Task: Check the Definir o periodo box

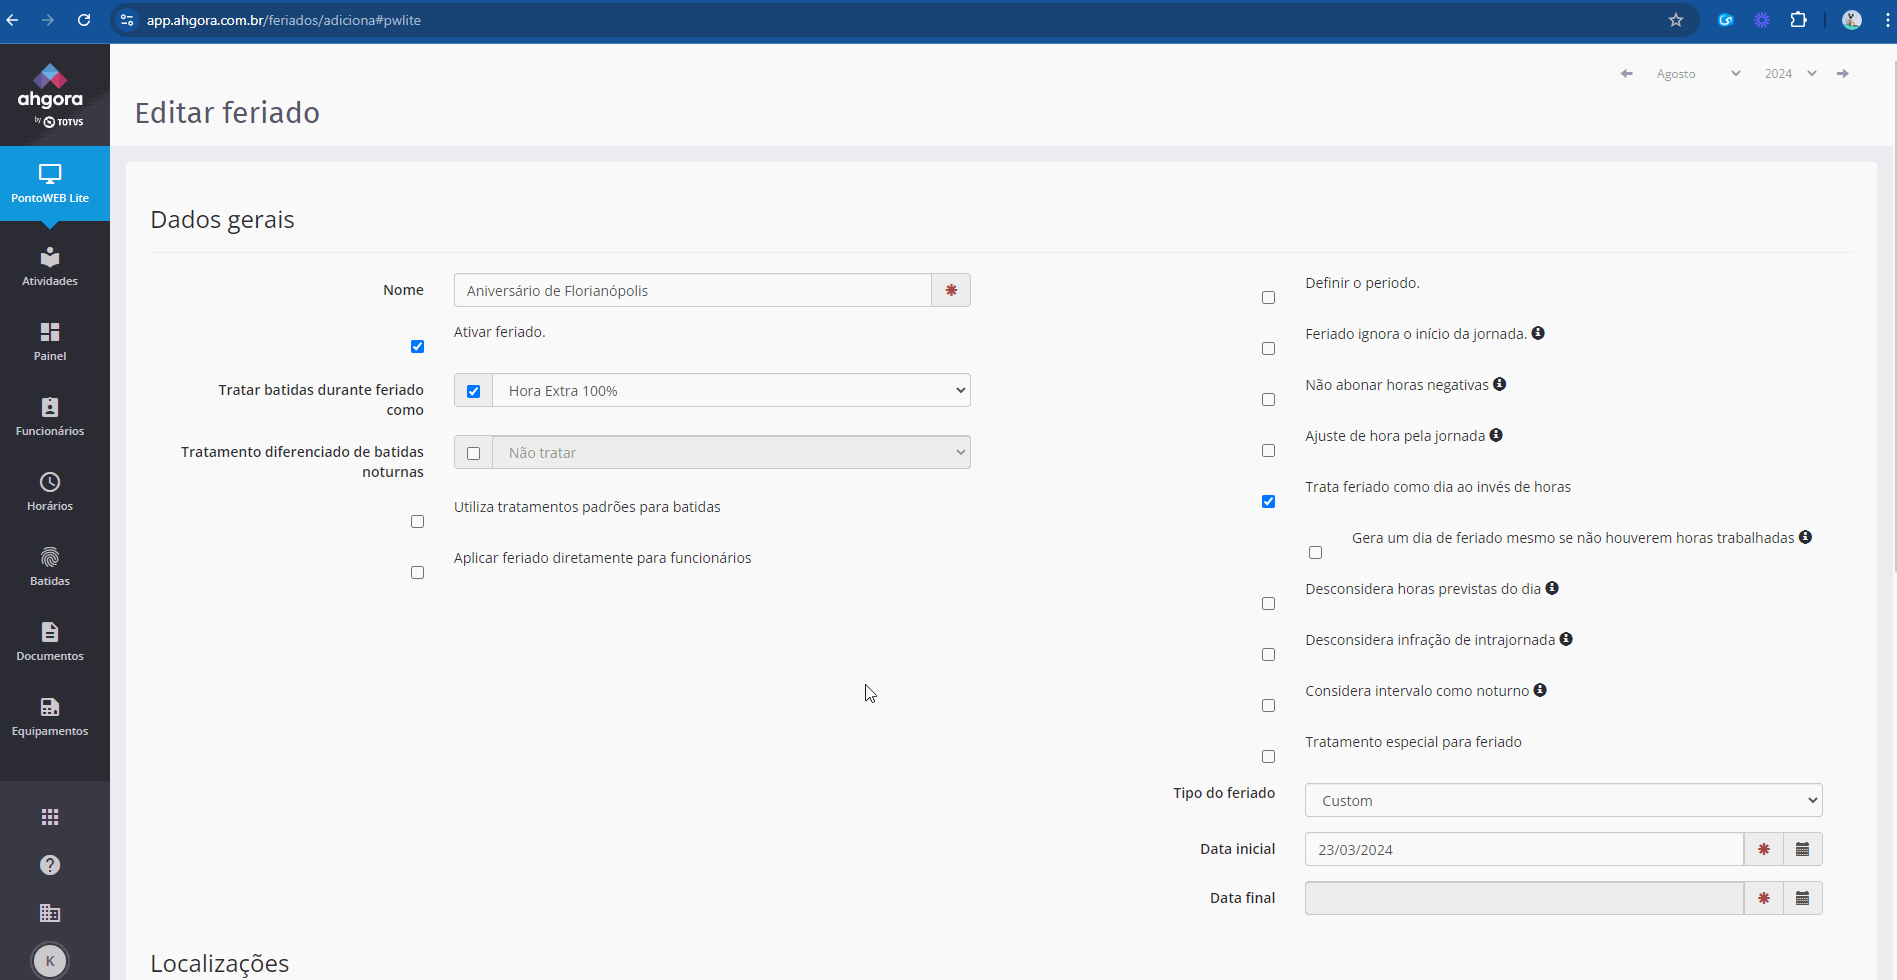Action: click(x=1268, y=298)
